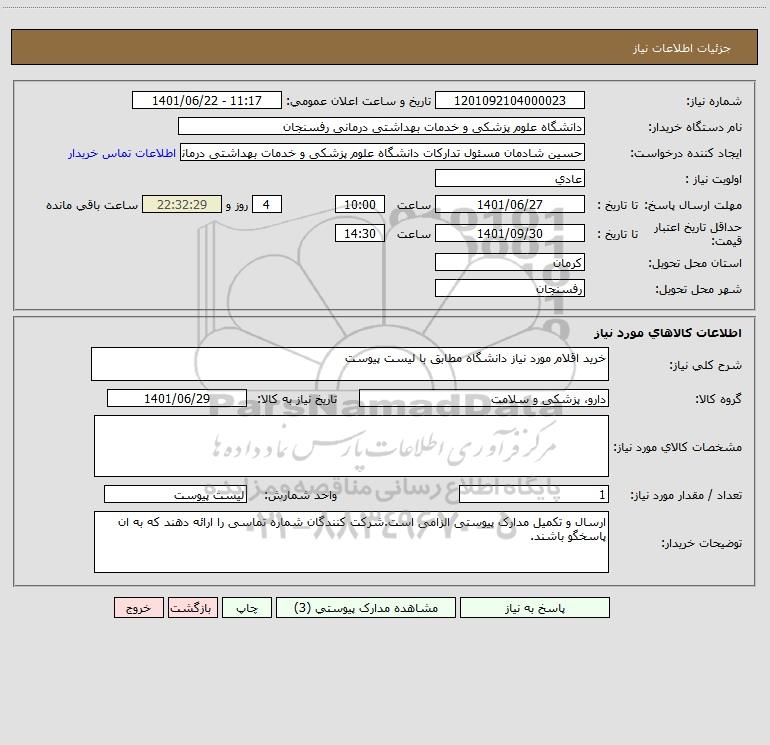
Task: Click the delivery city field رفسنجان
Action: pos(510,288)
